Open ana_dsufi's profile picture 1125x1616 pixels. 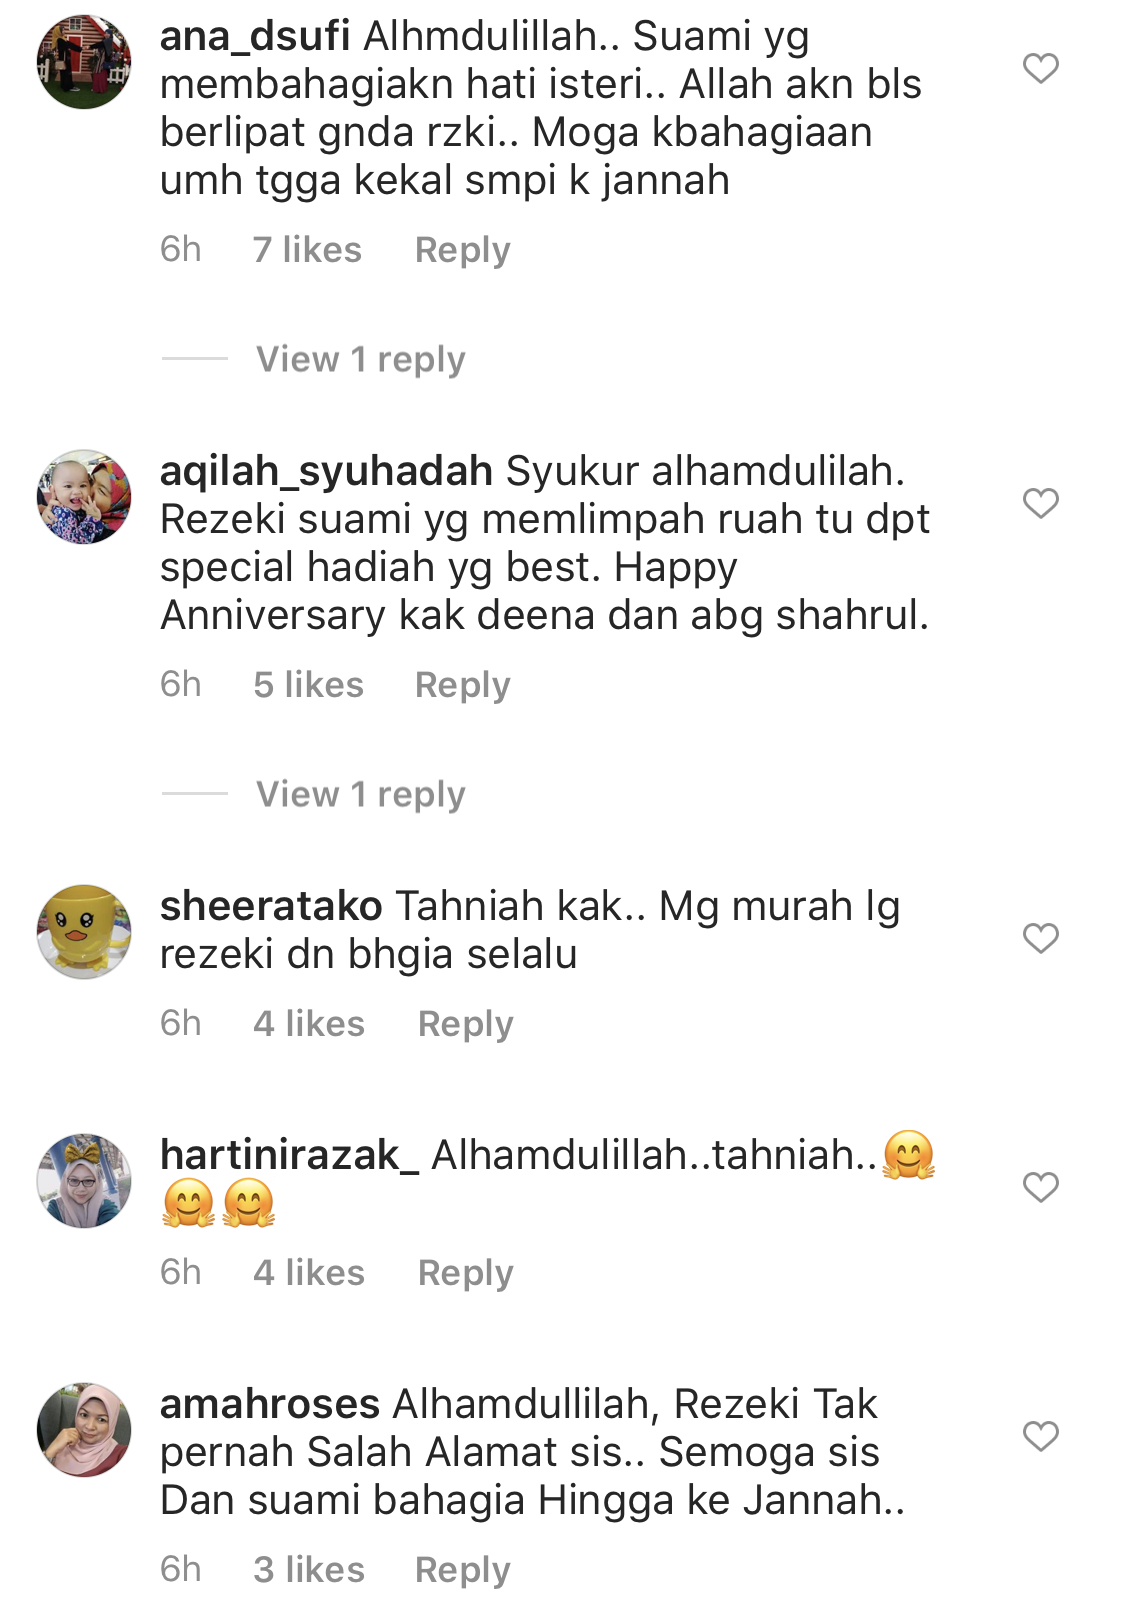click(x=84, y=62)
